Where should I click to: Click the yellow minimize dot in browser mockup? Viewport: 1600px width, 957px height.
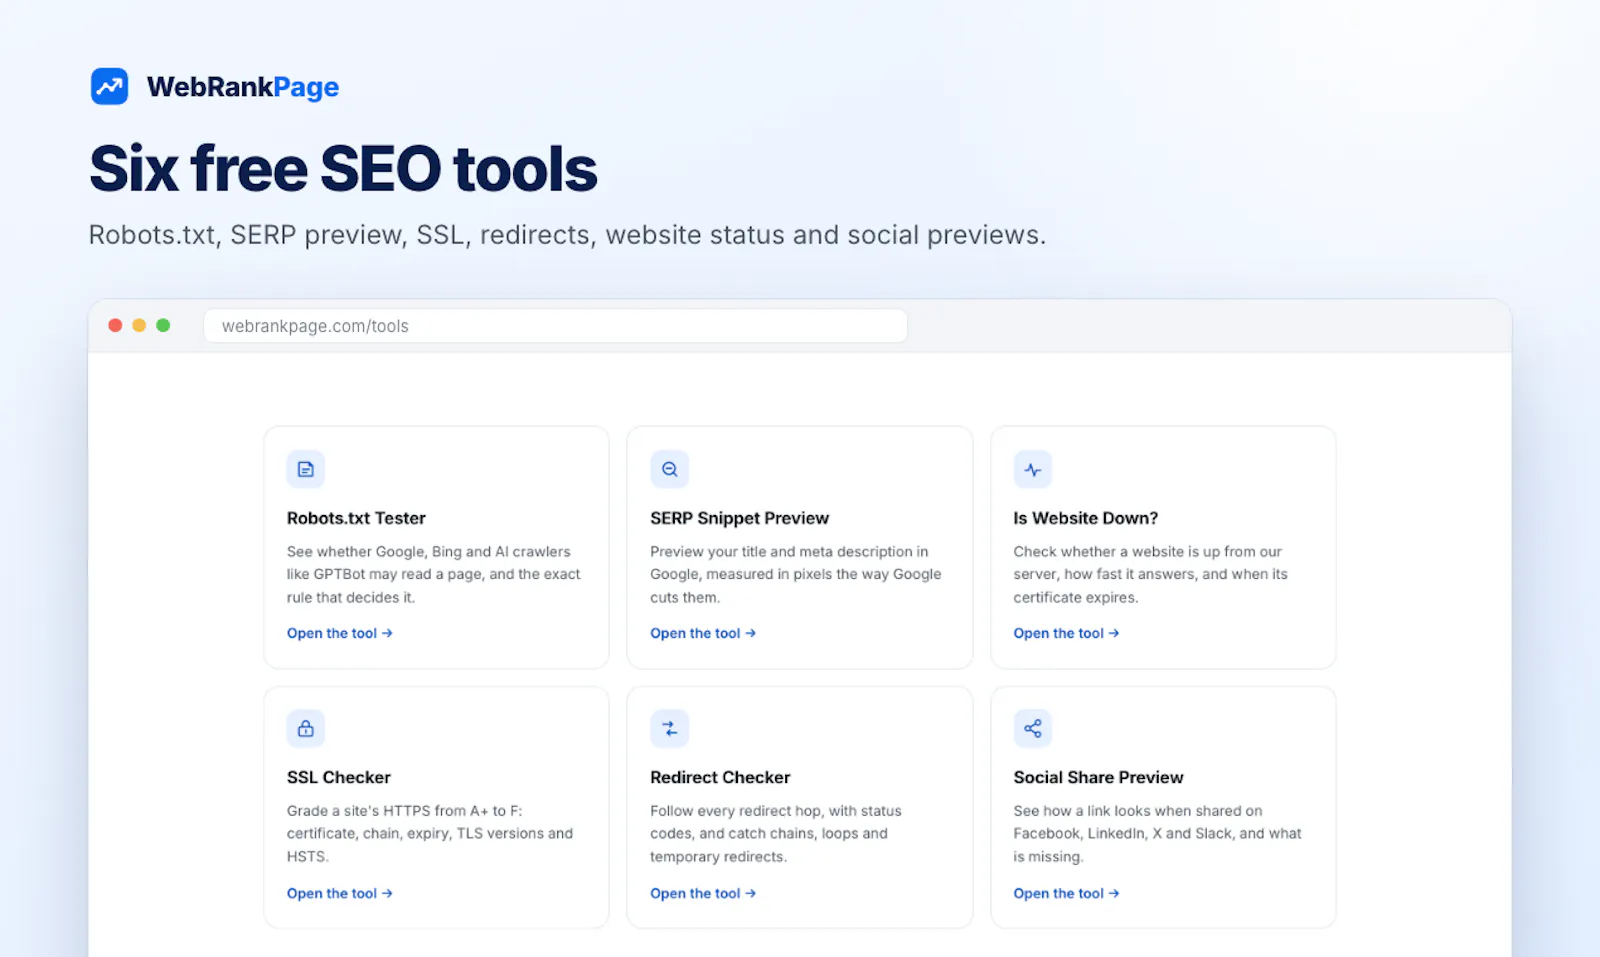(x=139, y=325)
